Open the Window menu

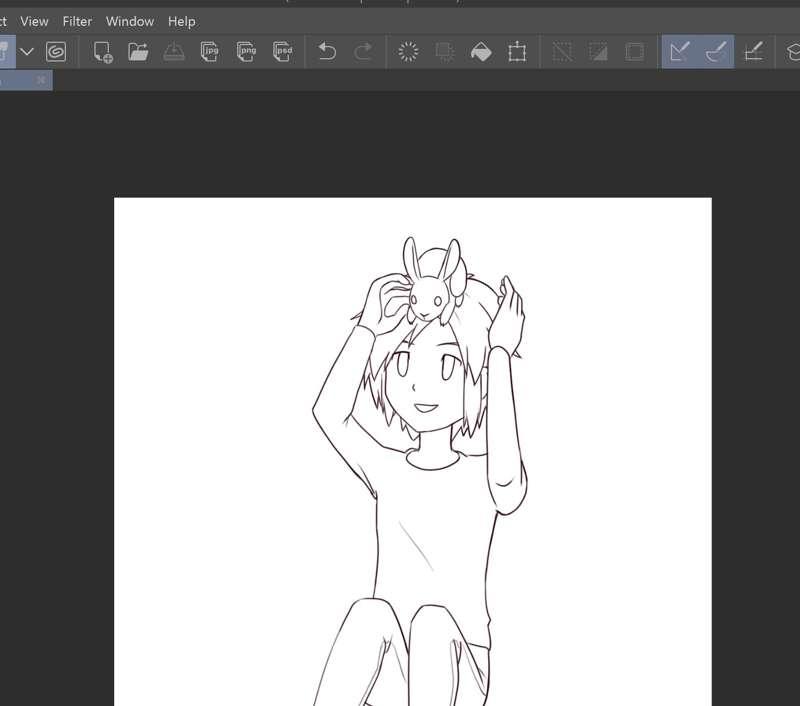(x=130, y=21)
